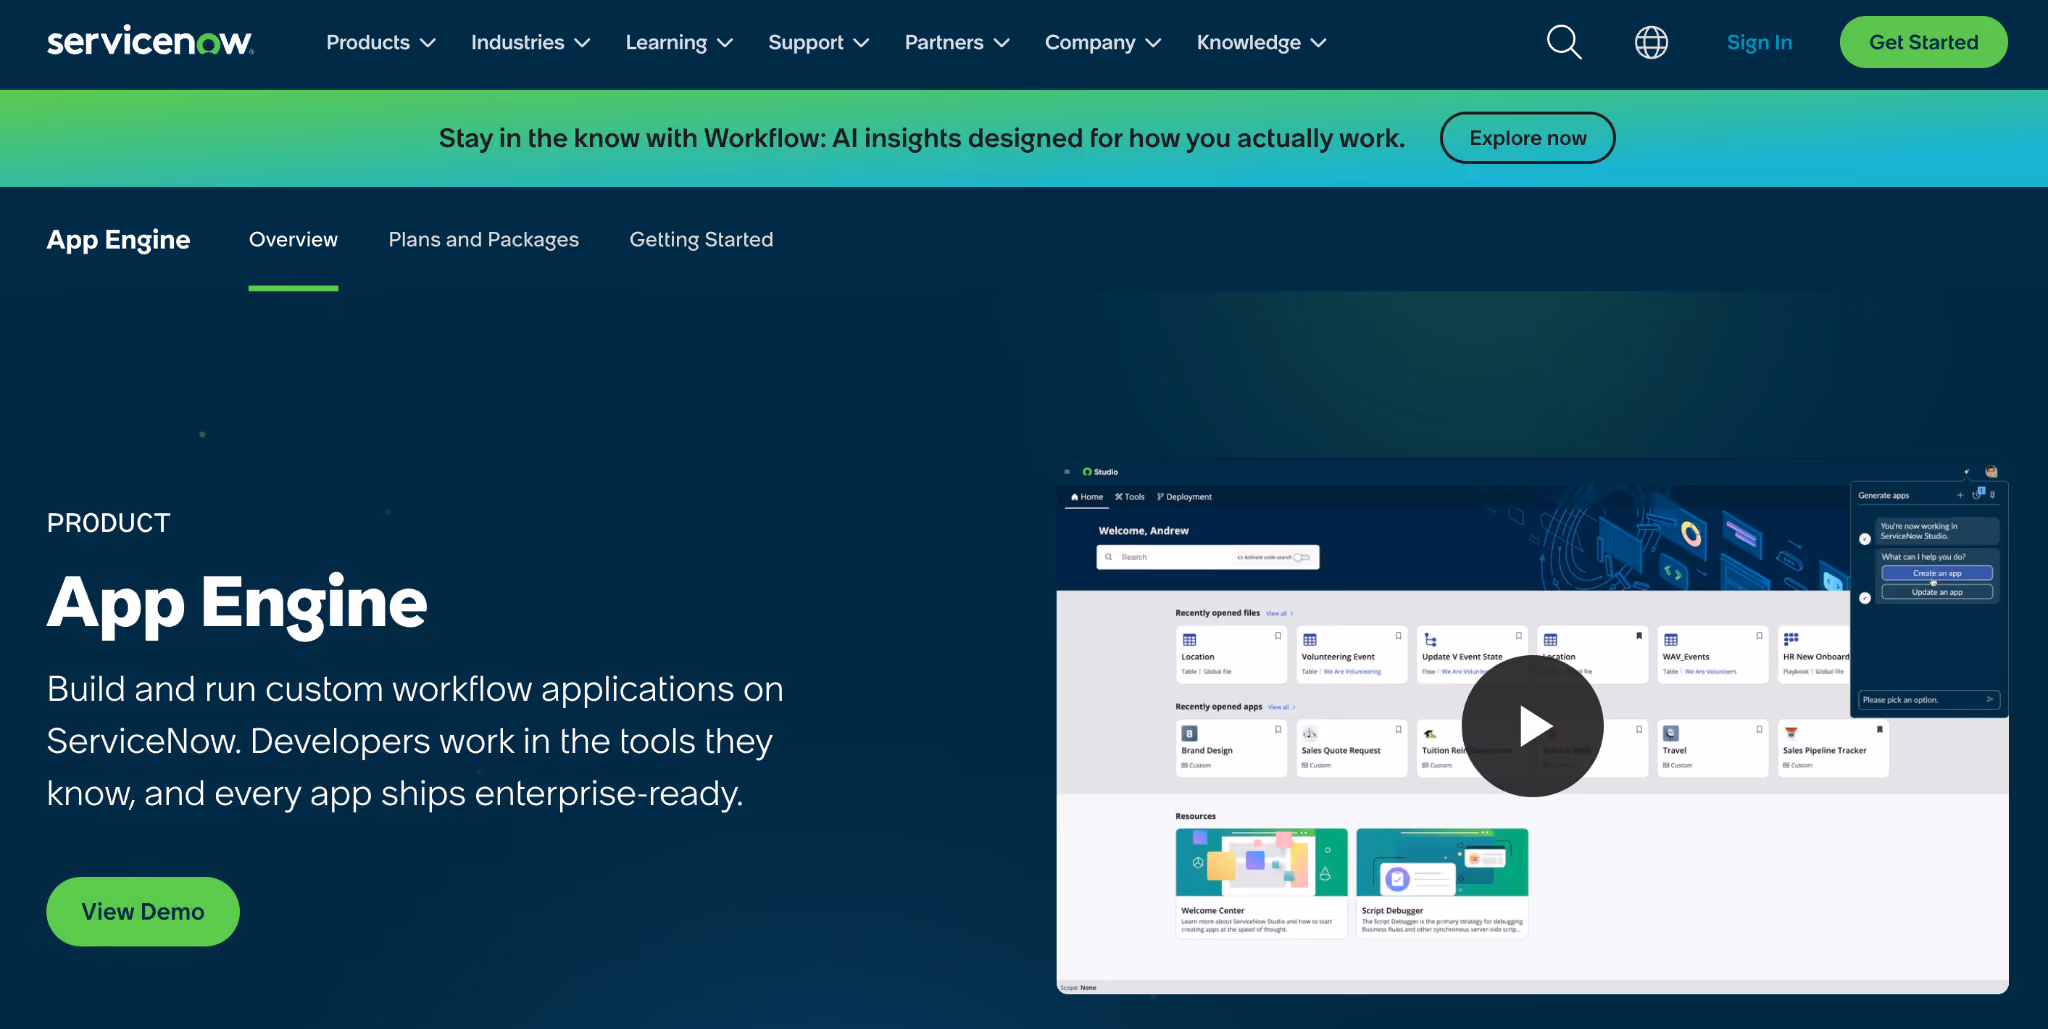Click the 'Build and run custom workflow' paragraph
Screen dimensions: 2048x1029
click(x=415, y=741)
